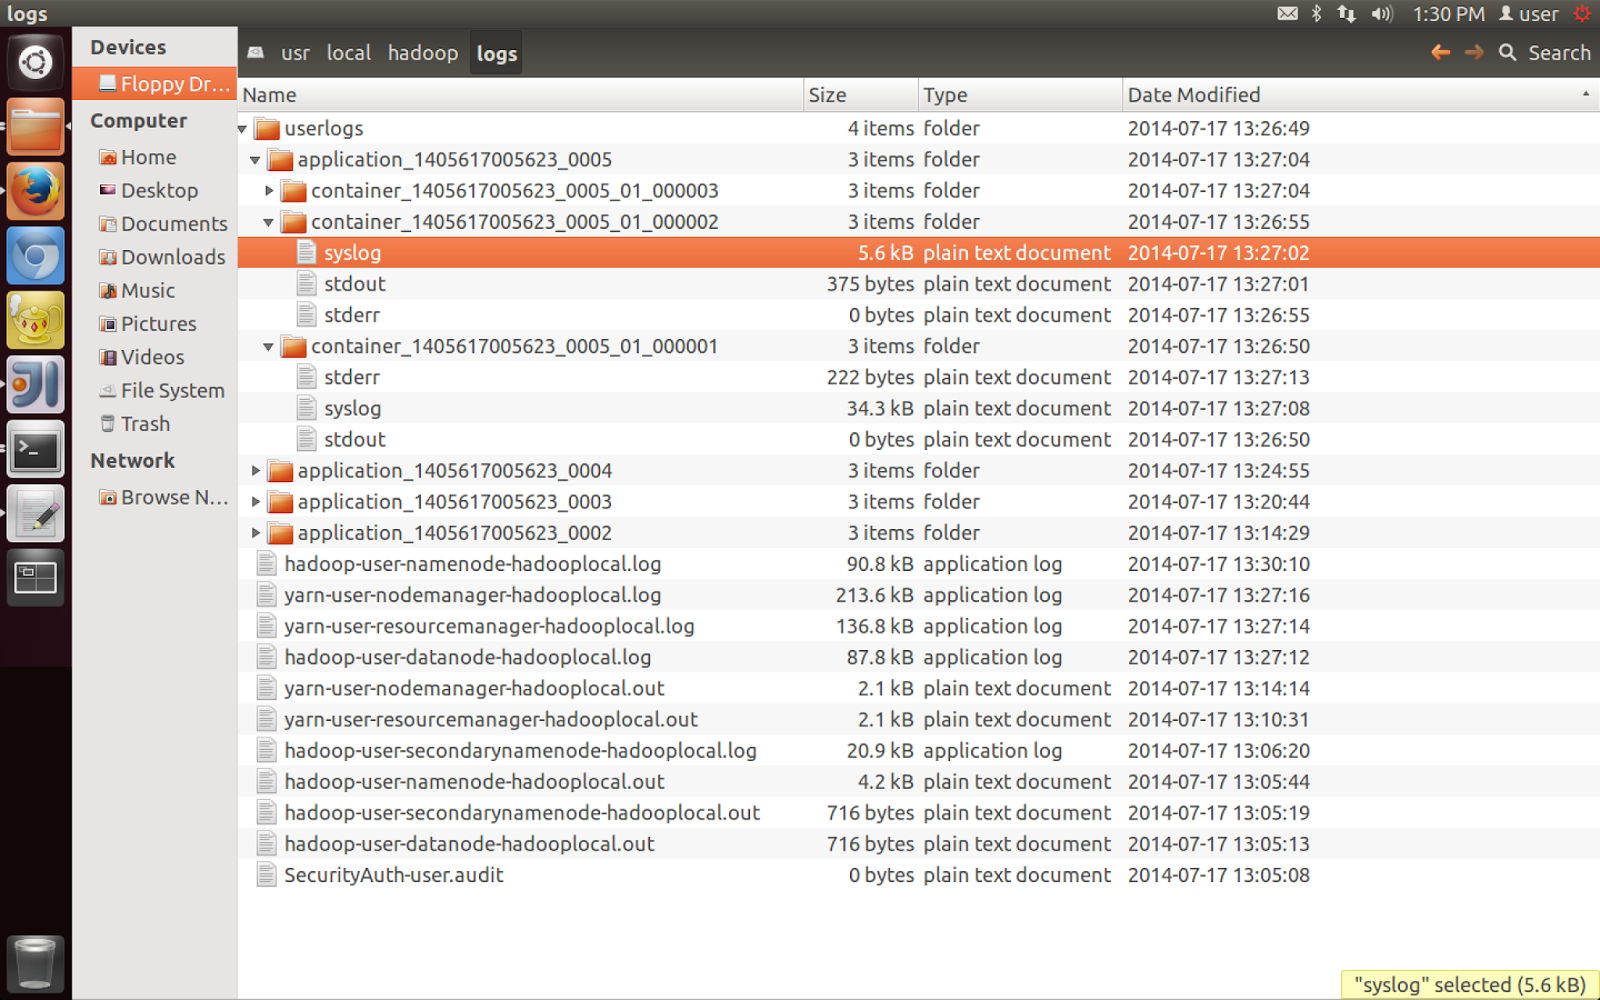Open the session settings gear menu
The image size is (1600, 1000).
point(1582,14)
